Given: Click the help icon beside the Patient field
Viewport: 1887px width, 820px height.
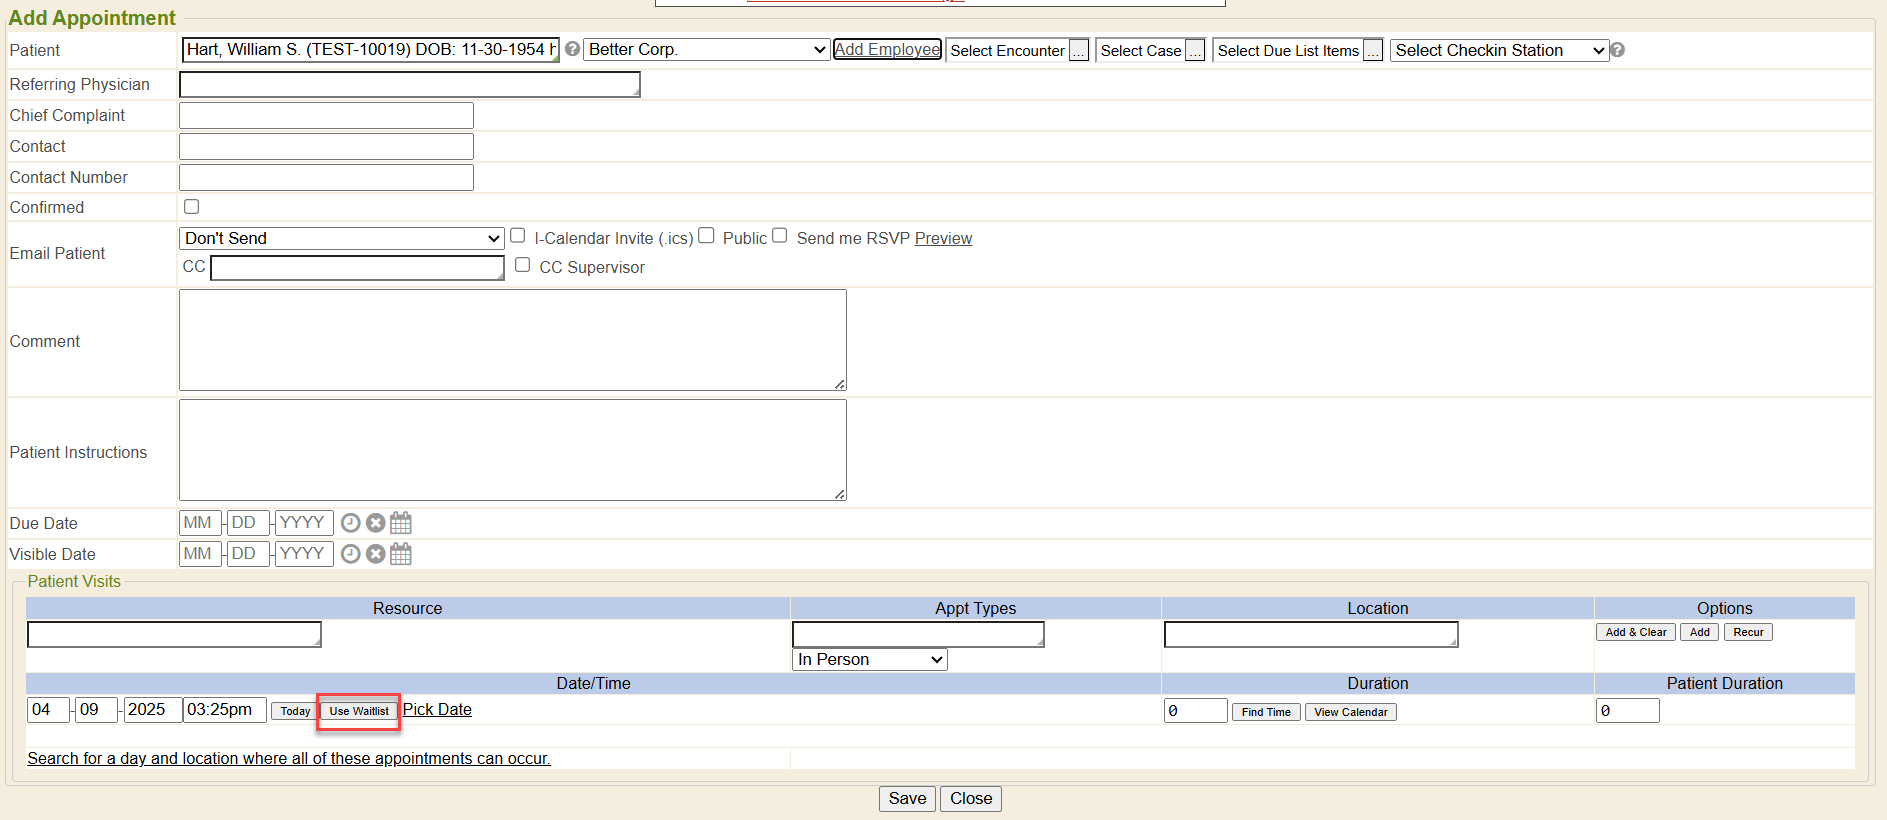Looking at the screenshot, I should pyautogui.click(x=572, y=49).
